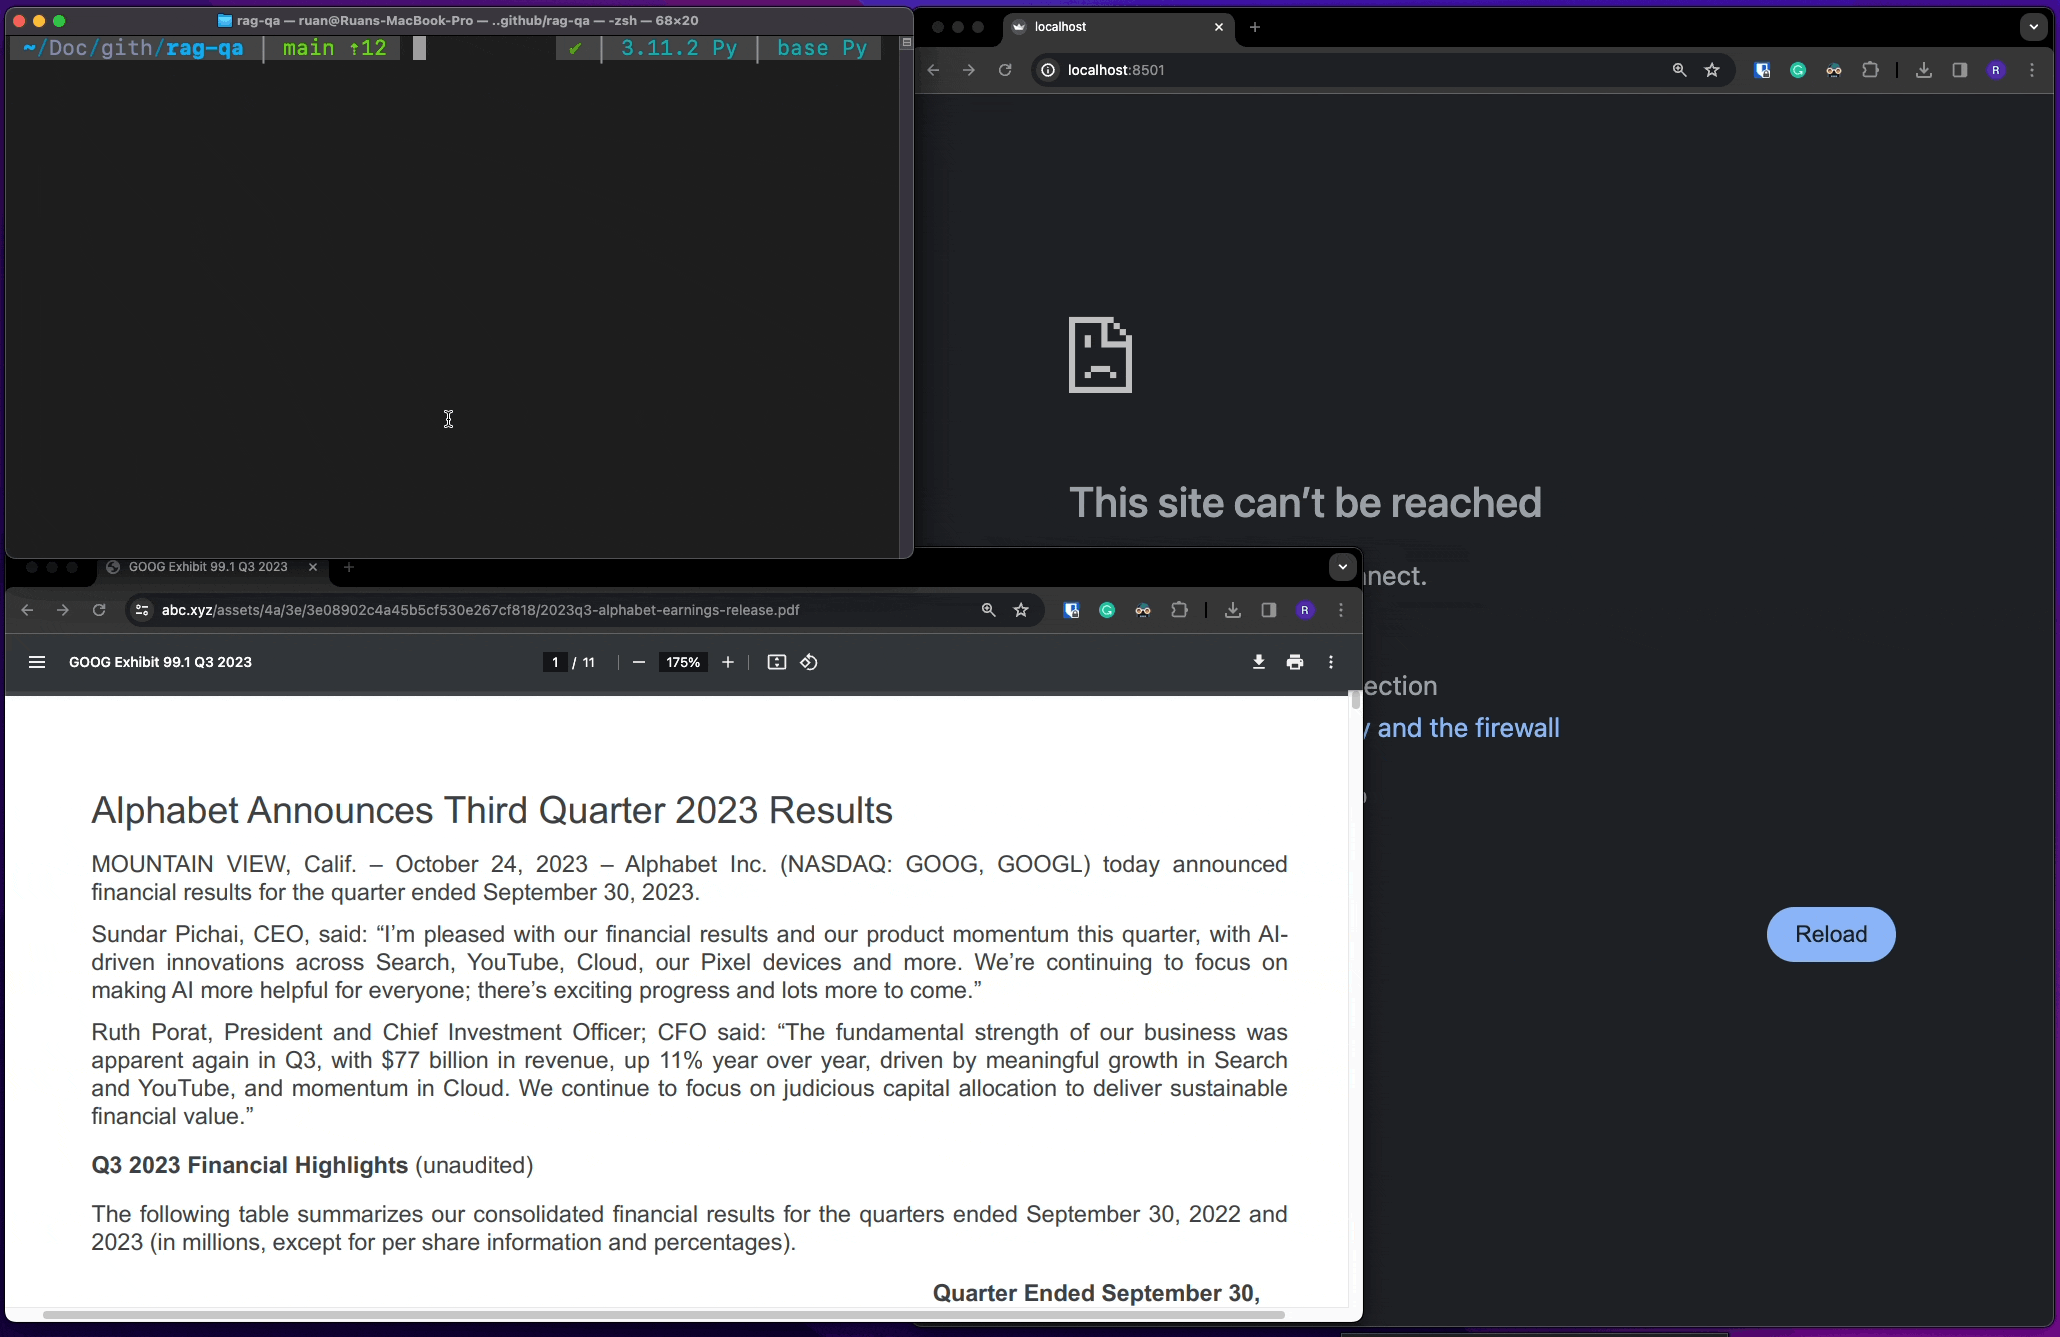
Task: Click the PDF download icon
Action: click(x=1258, y=662)
